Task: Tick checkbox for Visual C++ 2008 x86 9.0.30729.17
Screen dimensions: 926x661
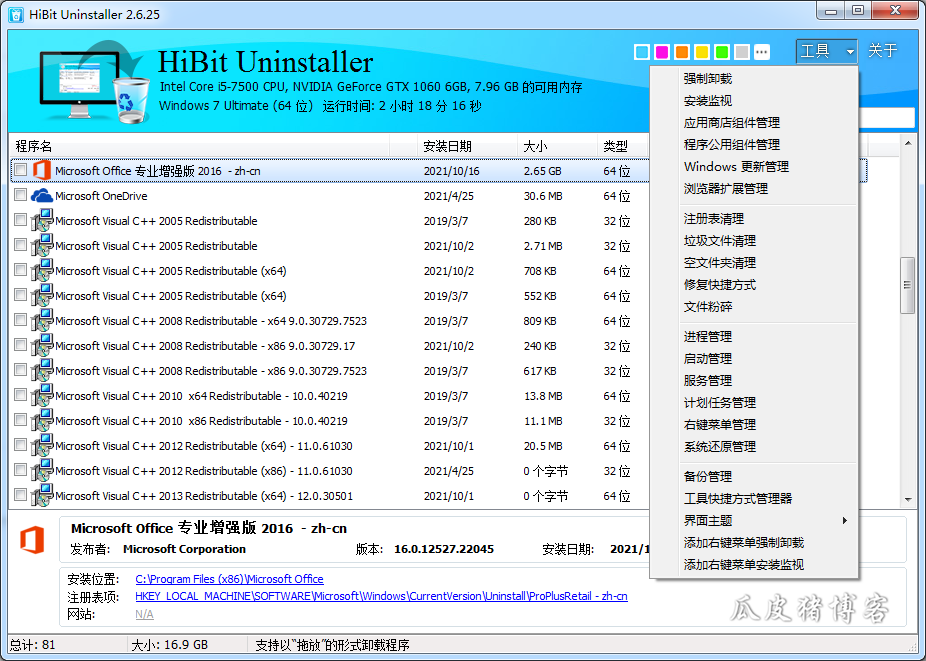Action: [x=21, y=345]
